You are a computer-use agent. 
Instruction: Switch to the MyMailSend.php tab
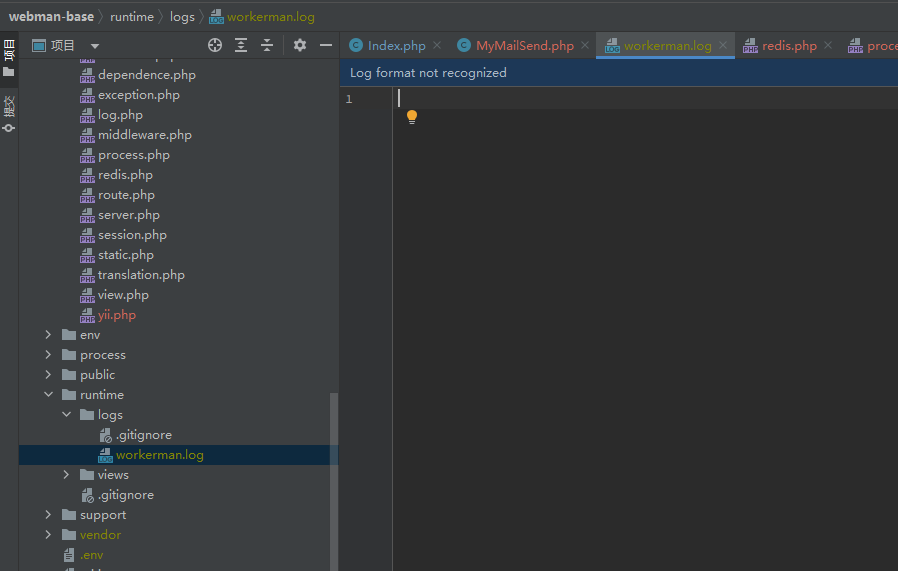coord(525,46)
